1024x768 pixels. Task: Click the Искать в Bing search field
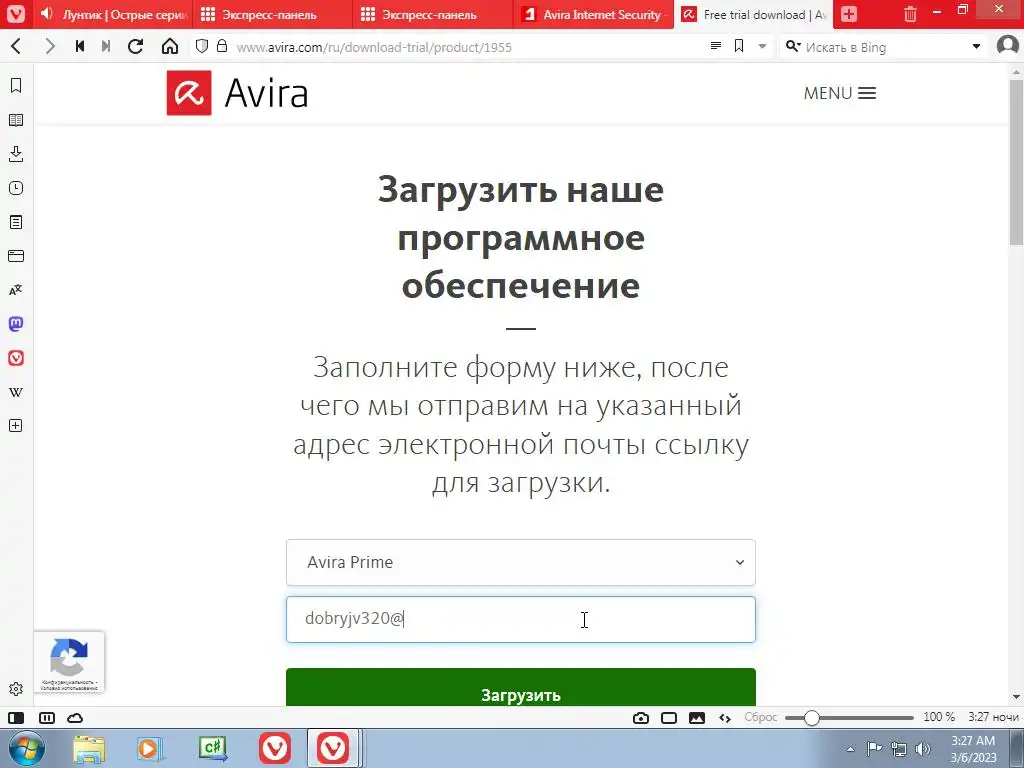click(883, 47)
